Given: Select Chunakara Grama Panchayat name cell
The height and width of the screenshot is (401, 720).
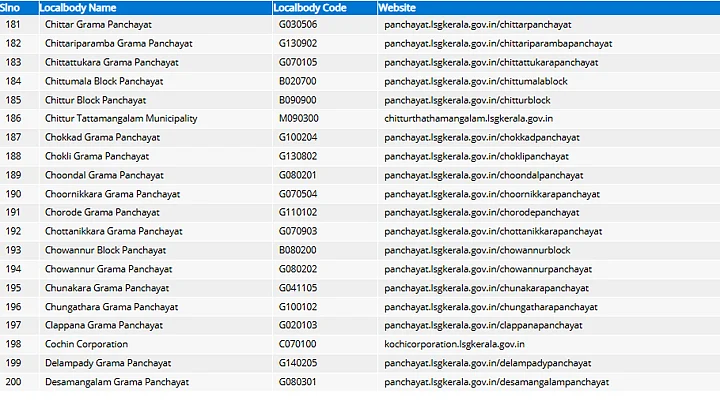Looking at the screenshot, I should click(107, 288).
